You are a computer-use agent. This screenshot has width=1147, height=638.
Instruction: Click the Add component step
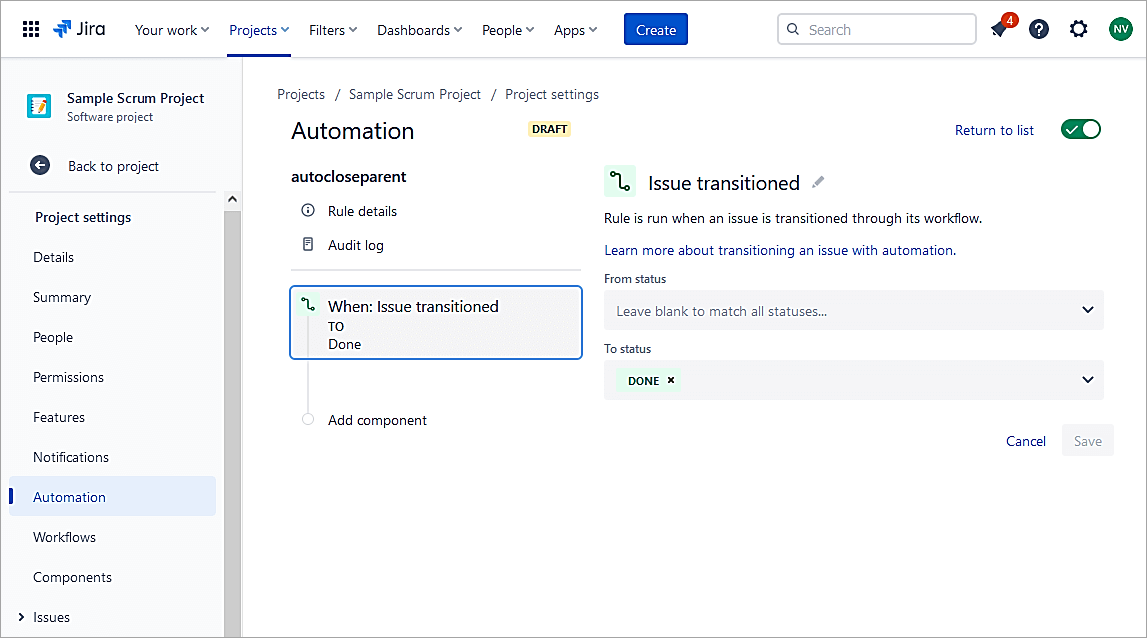click(377, 420)
